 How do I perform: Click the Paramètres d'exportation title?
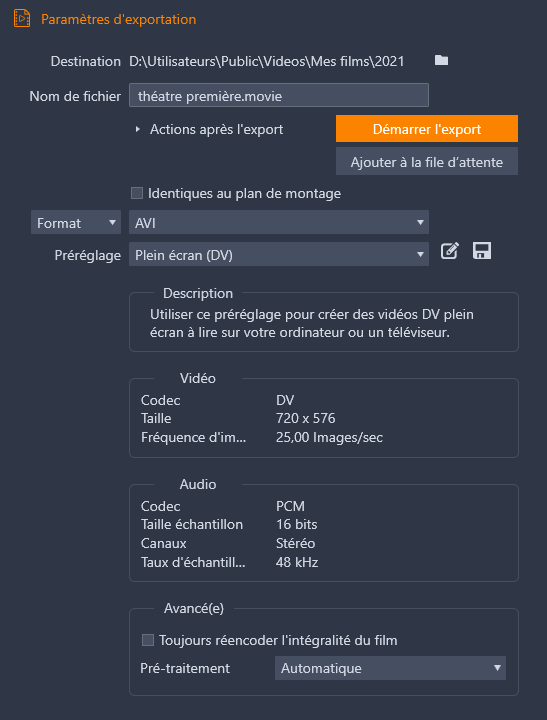click(x=118, y=19)
